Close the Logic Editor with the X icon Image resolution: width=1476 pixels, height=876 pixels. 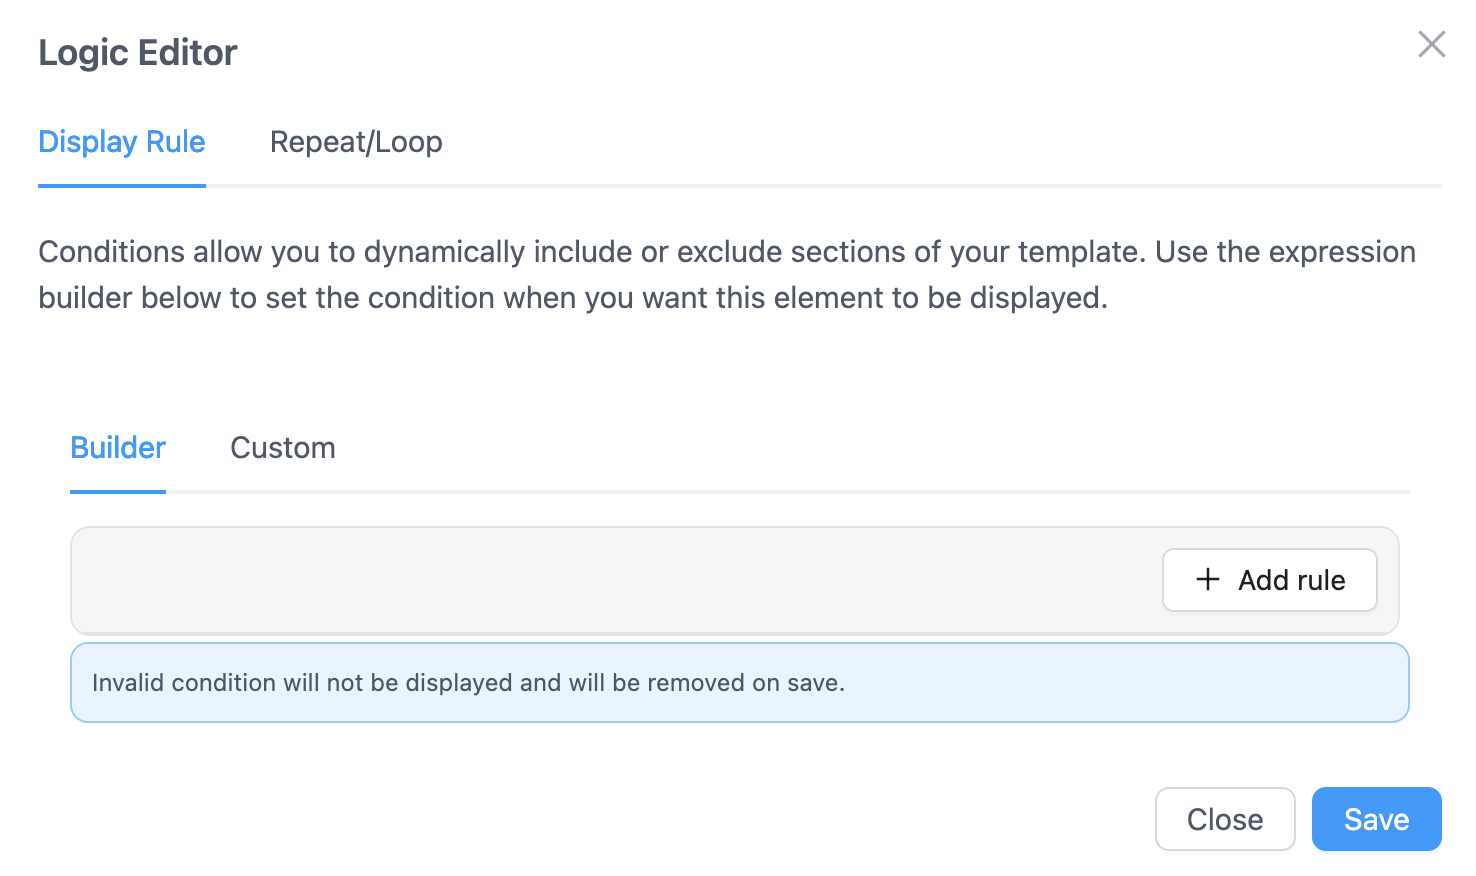point(1431,44)
